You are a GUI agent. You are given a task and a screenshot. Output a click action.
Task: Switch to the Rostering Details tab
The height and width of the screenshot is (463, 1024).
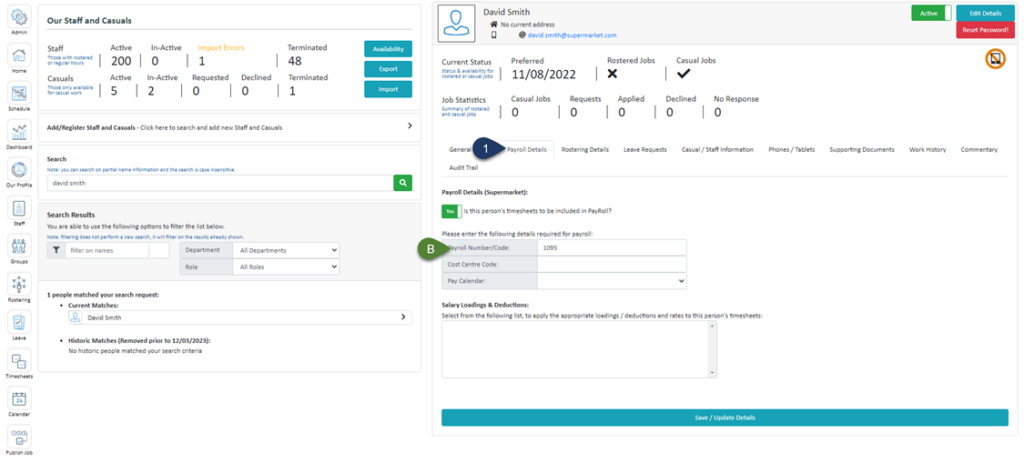[585, 150]
